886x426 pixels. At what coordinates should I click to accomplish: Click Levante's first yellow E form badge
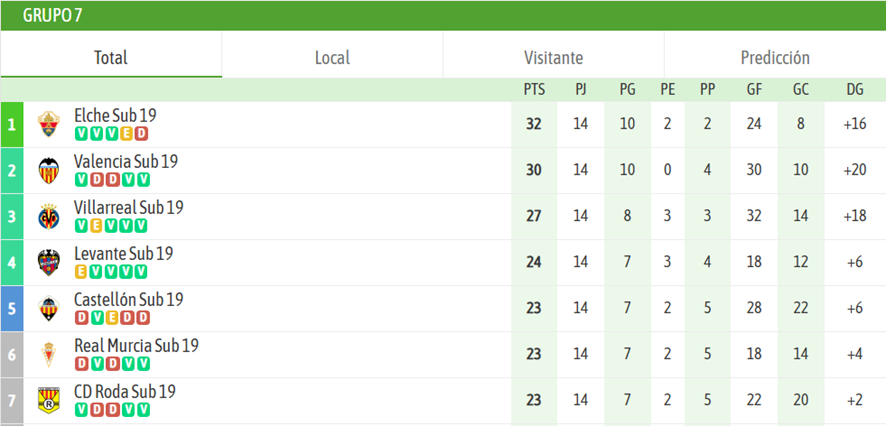coord(81,272)
